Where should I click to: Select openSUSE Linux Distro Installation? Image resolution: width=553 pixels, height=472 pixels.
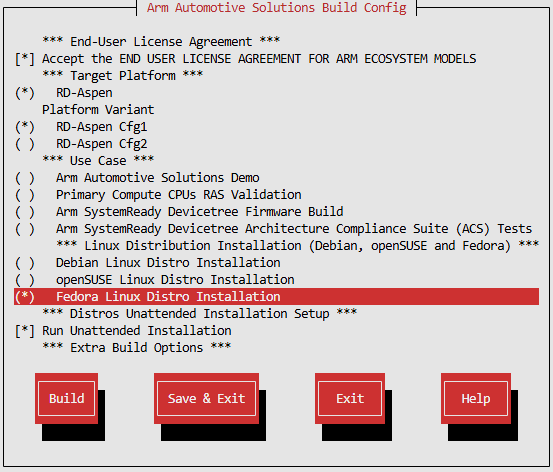coord(25,280)
